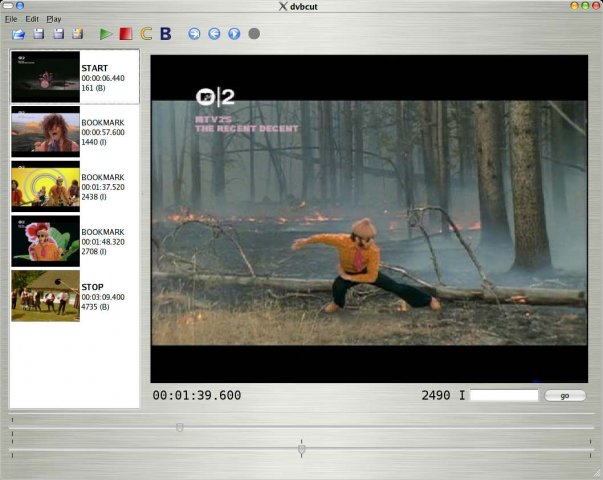Click the first floppy disk save icon
The width and height of the screenshot is (603, 480).
39,34
